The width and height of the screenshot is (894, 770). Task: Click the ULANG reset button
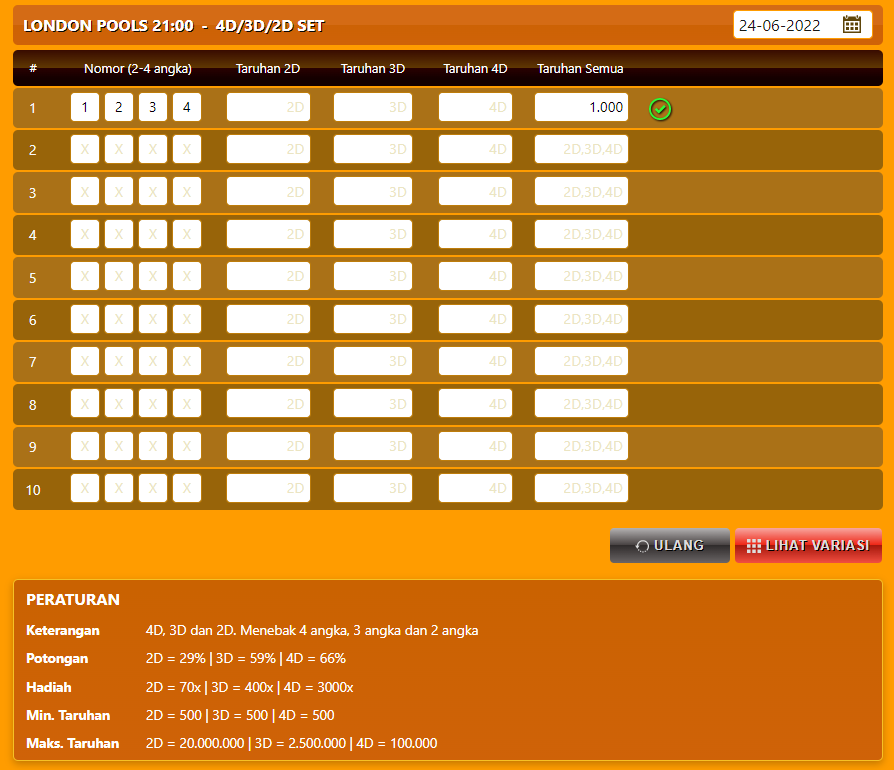(x=669, y=546)
